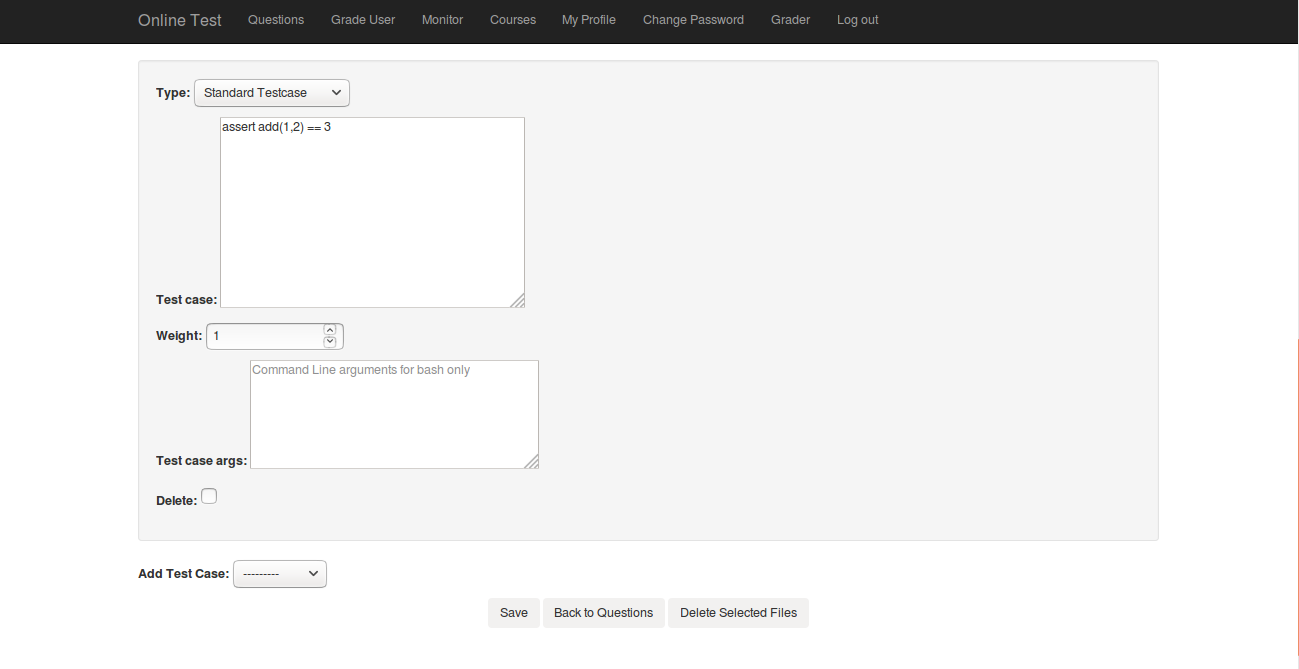1299x669 pixels.
Task: Tick the Delete checkbox
Action: pyautogui.click(x=209, y=496)
